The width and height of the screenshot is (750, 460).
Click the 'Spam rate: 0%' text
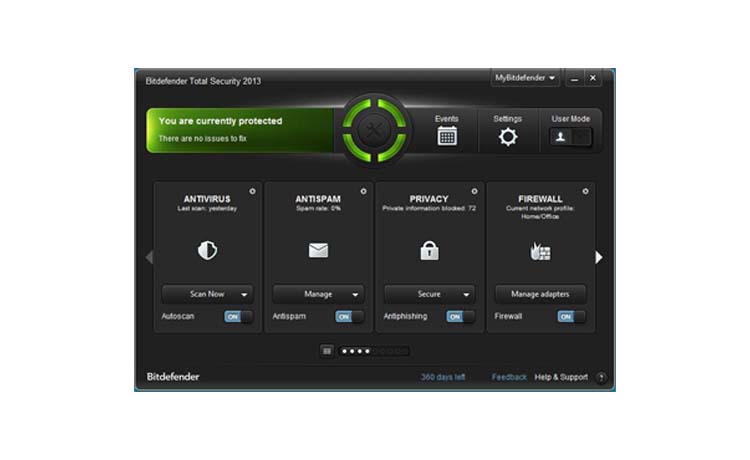[318, 208]
